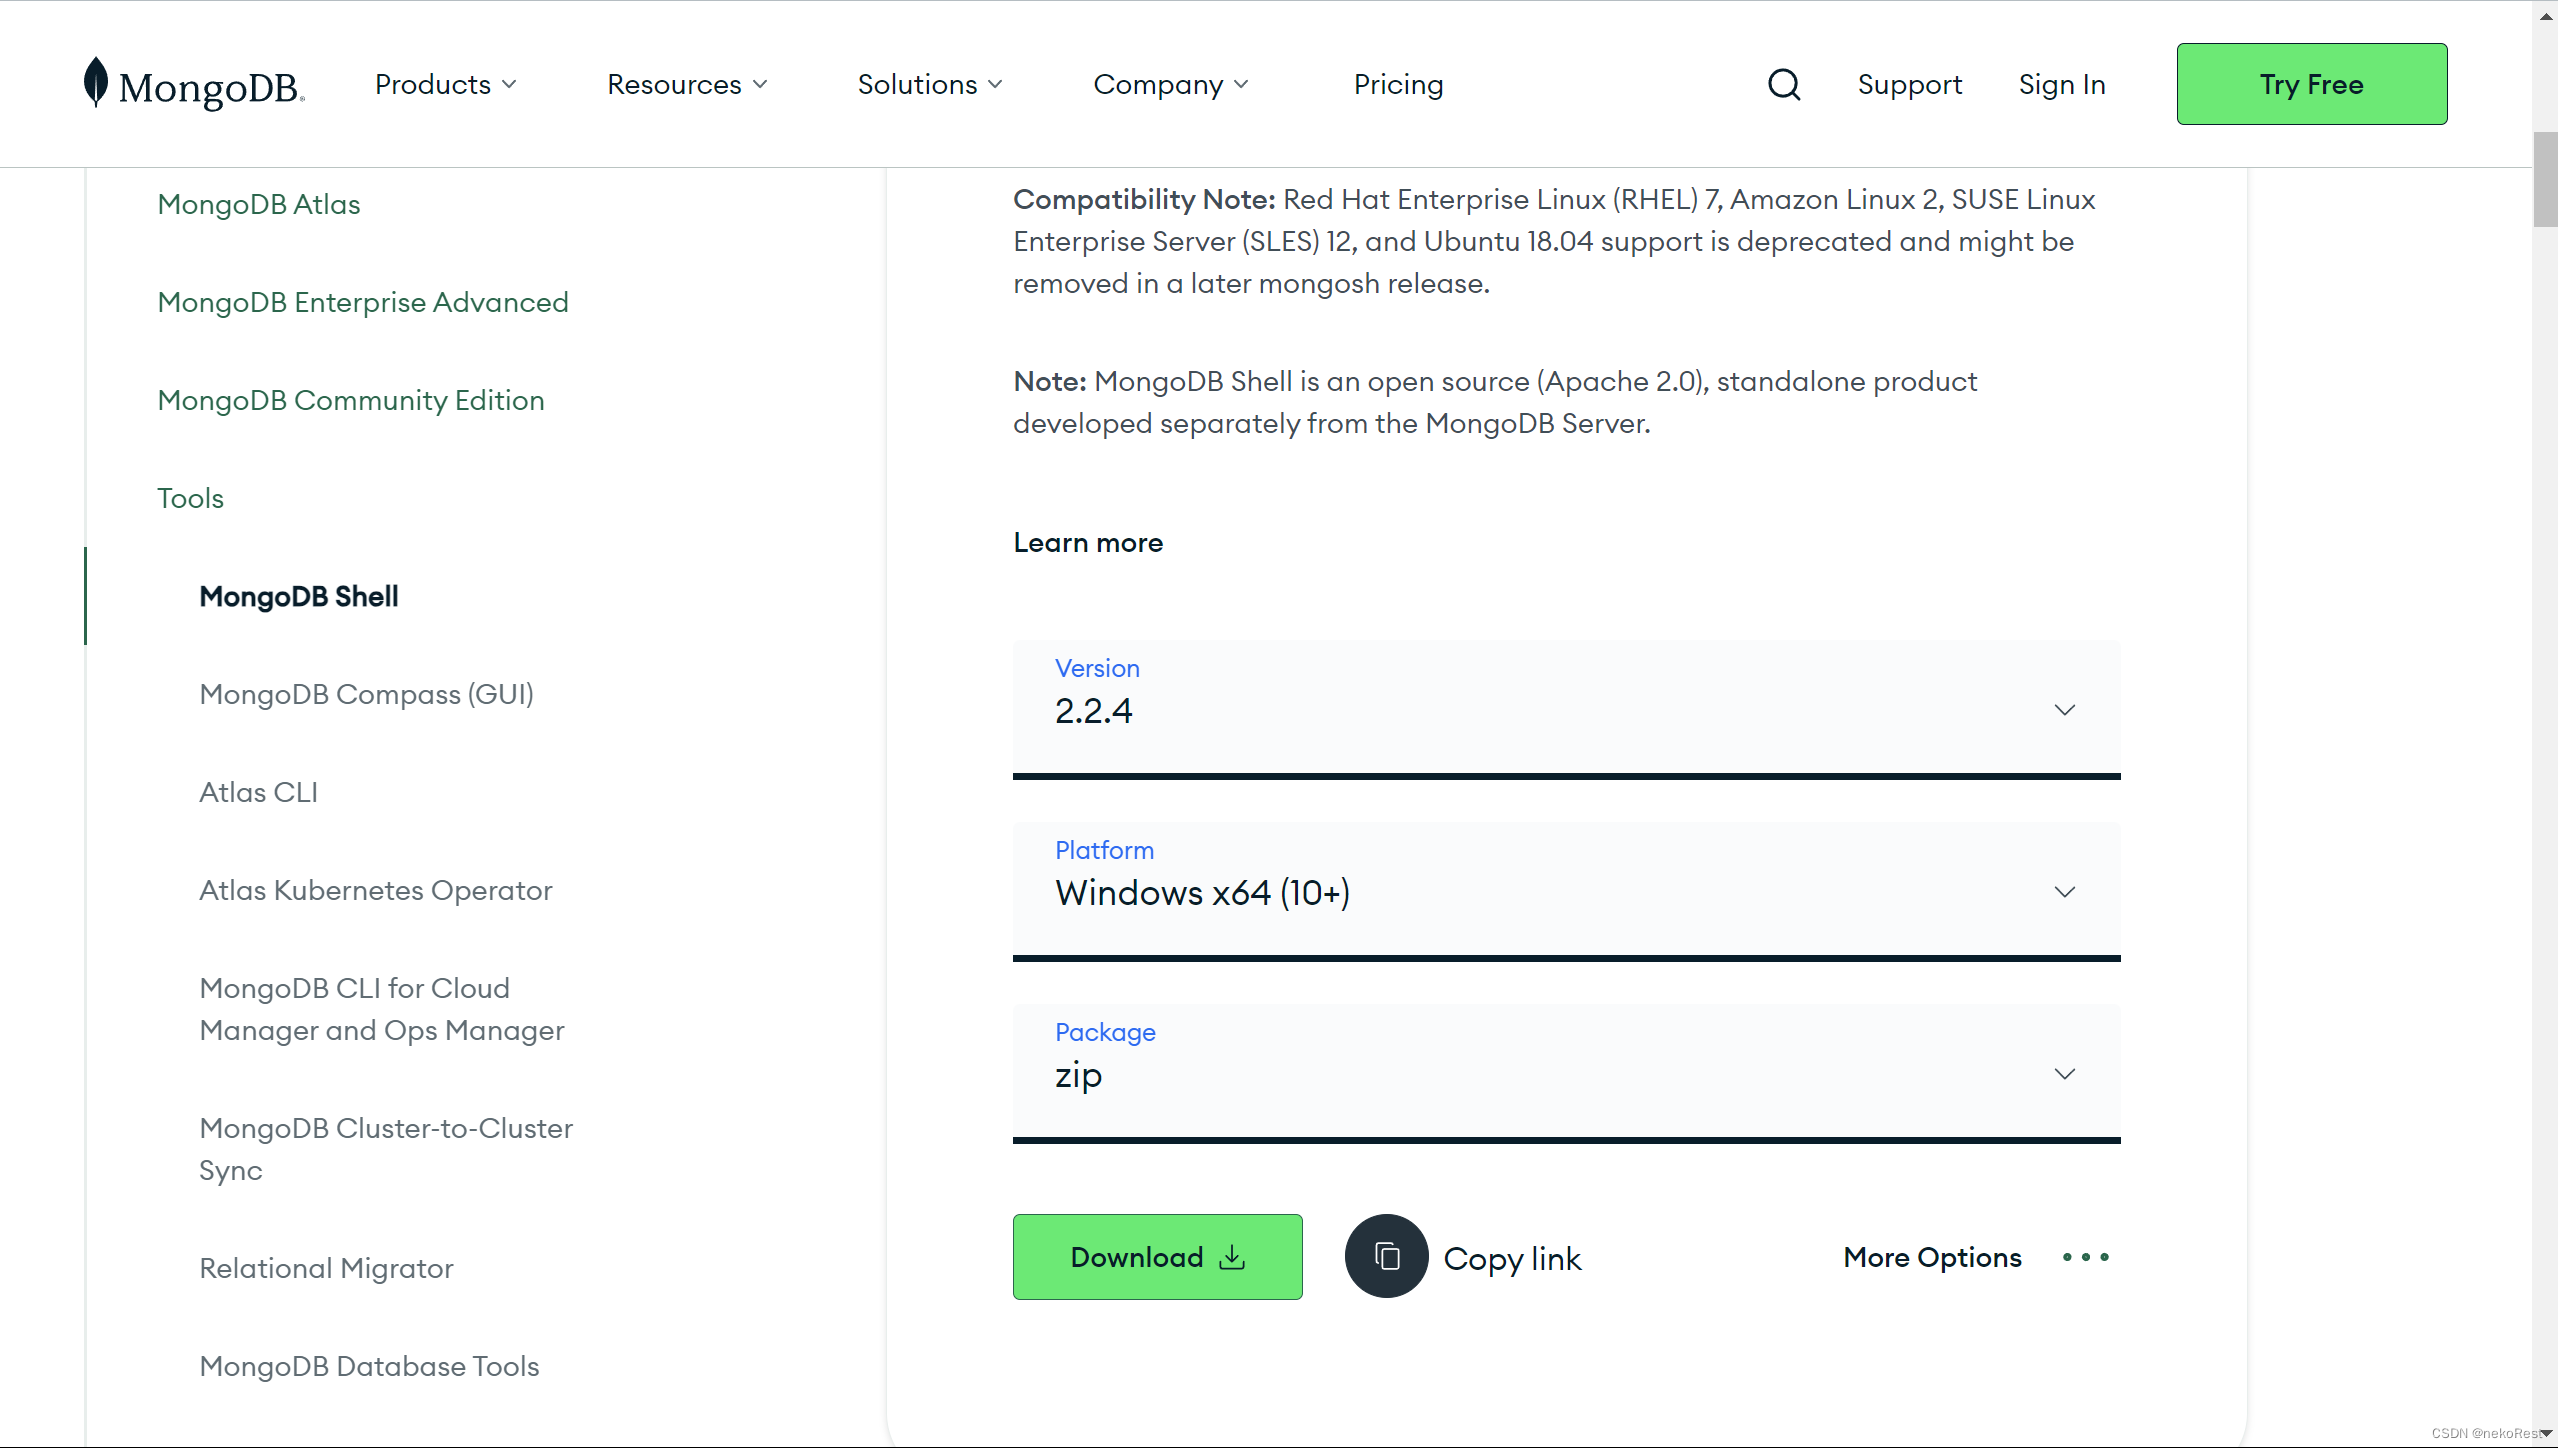Screen dimensions: 2558x1448
Task: Click the green Download button
Action: 1157,1257
